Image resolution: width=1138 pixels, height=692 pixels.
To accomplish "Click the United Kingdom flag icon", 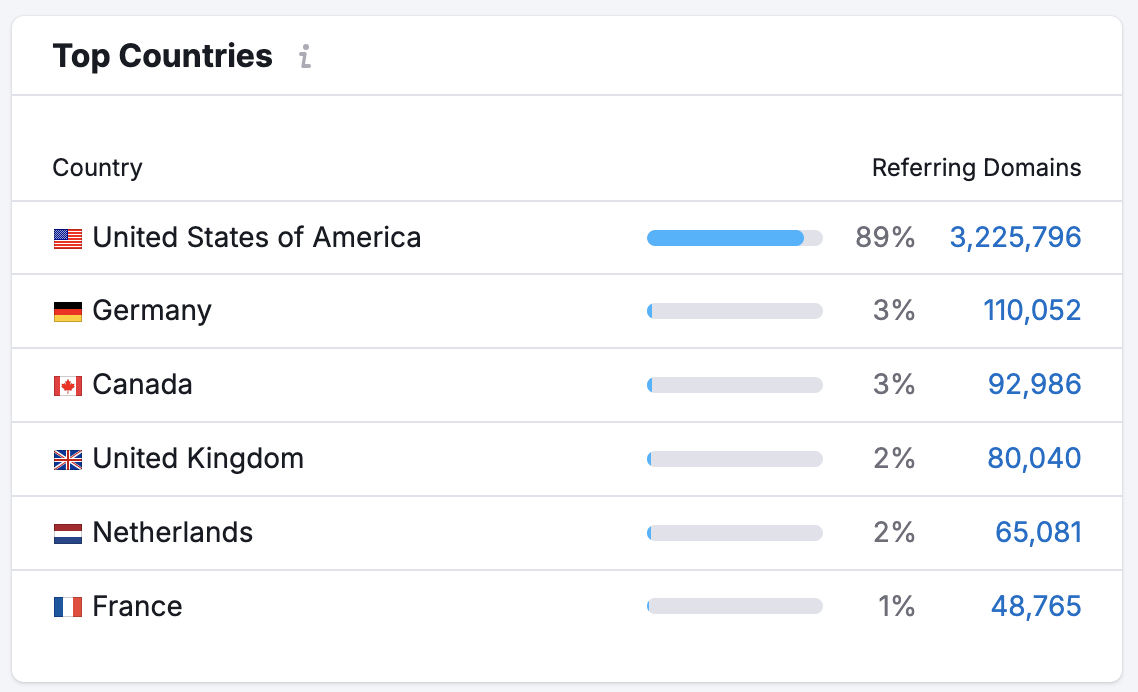I will (66, 458).
